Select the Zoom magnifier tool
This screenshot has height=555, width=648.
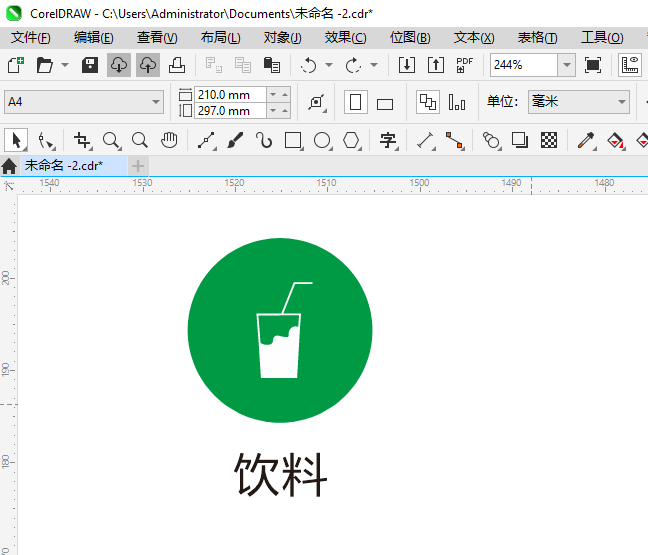(x=111, y=141)
